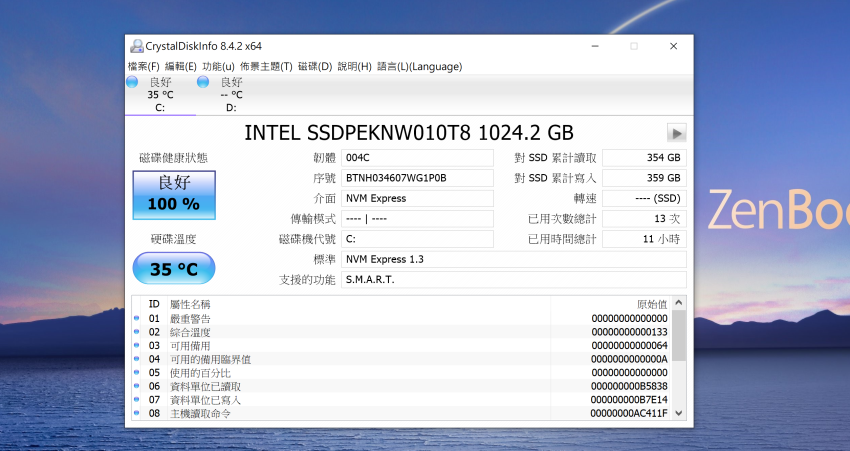This screenshot has height=451, width=850.
Task: Open the 說明(H) menu
Action: coord(355,67)
